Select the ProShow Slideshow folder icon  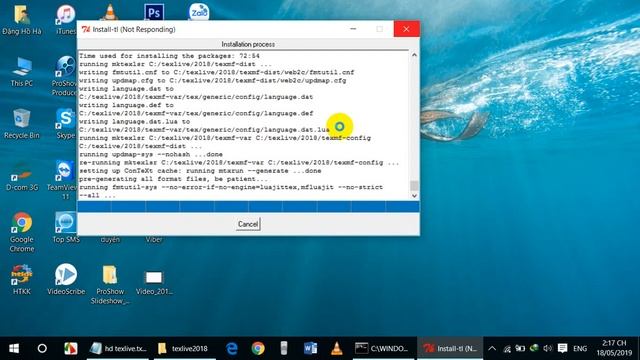click(110, 284)
